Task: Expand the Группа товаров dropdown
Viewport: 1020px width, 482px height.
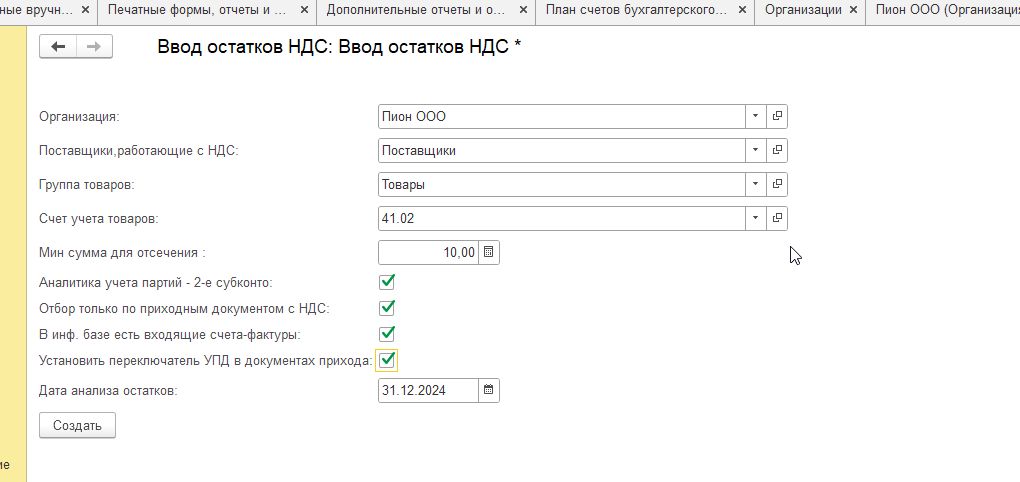Action: [x=755, y=184]
